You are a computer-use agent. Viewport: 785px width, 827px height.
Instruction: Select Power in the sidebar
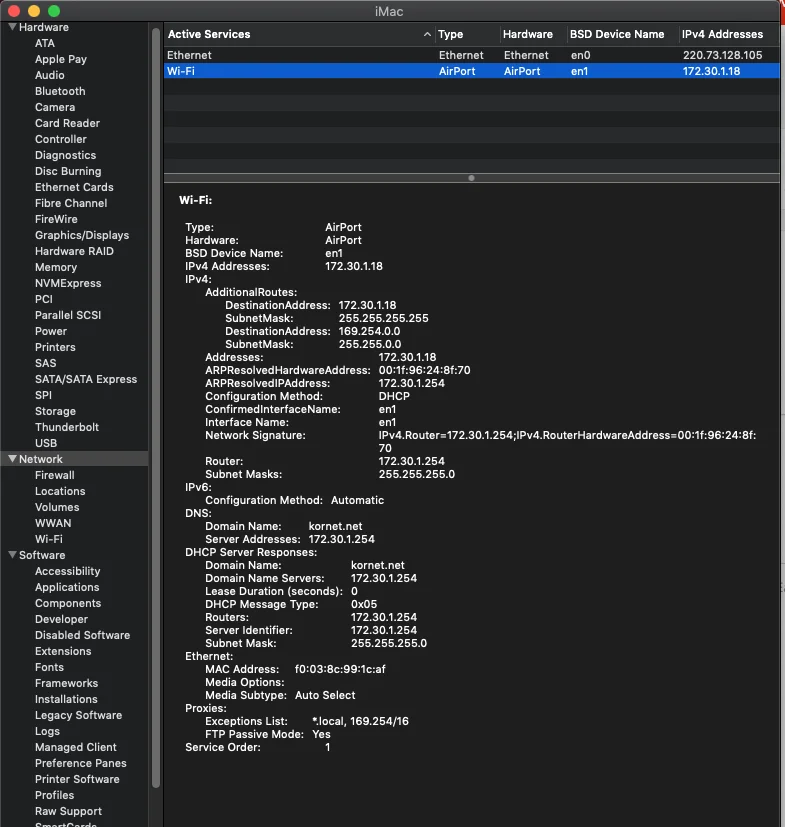point(51,331)
